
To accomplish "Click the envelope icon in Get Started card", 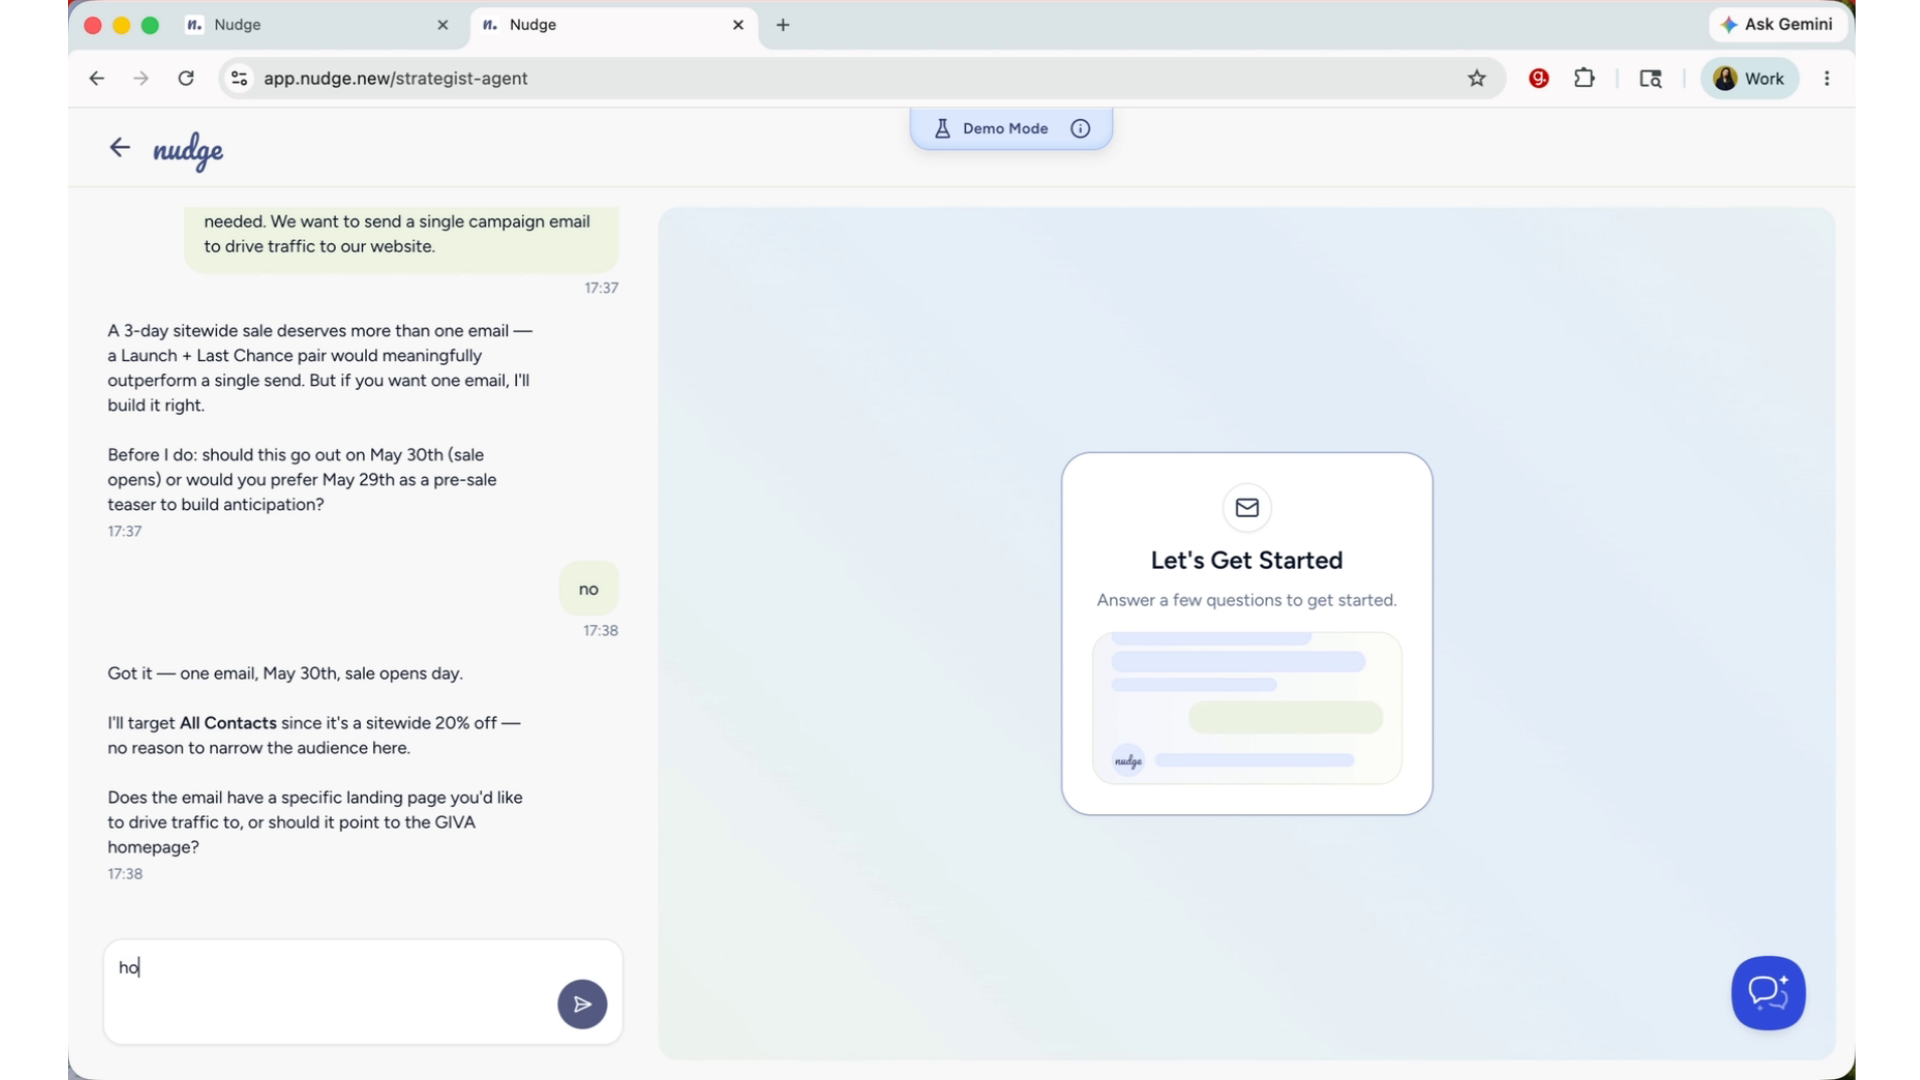I will point(1247,508).
